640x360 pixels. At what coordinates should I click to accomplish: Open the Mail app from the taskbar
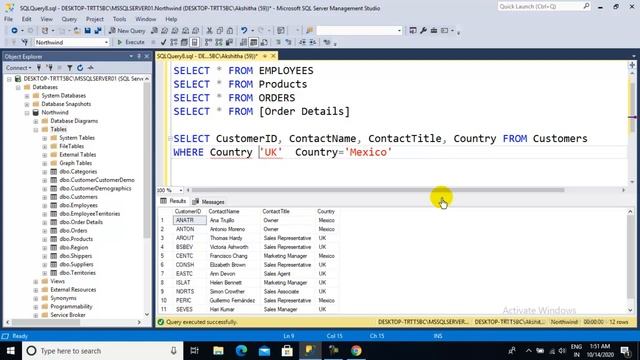pyautogui.click(x=264, y=351)
